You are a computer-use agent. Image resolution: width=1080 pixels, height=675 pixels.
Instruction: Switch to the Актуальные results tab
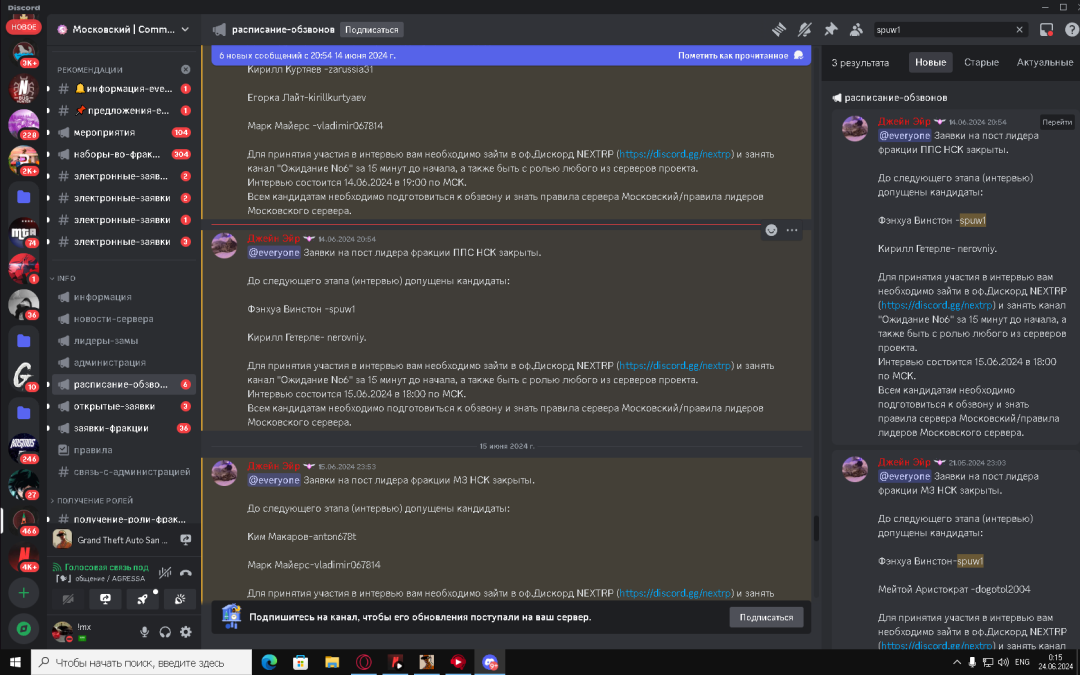[1045, 63]
